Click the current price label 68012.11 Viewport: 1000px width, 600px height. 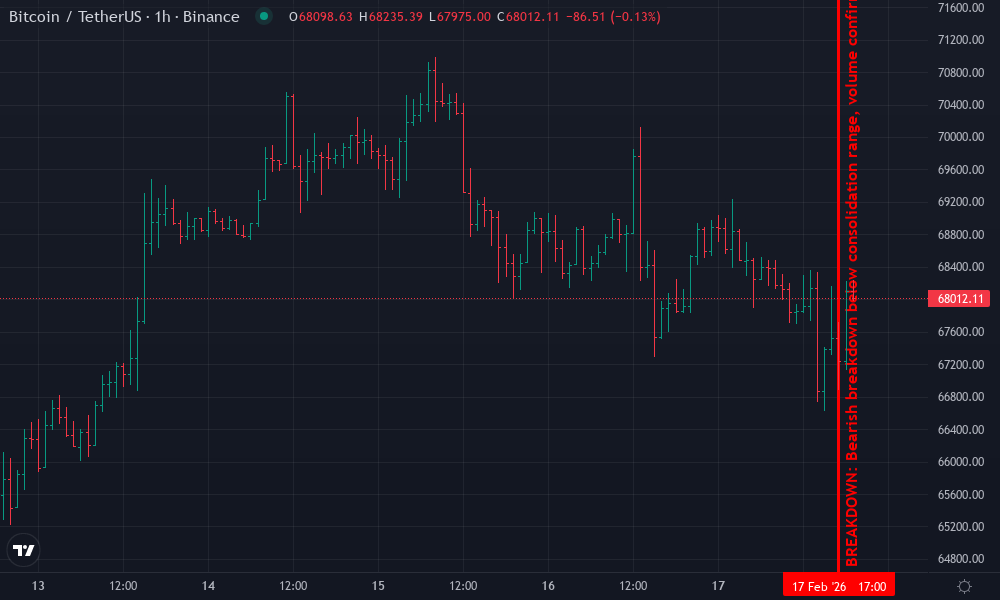click(958, 298)
